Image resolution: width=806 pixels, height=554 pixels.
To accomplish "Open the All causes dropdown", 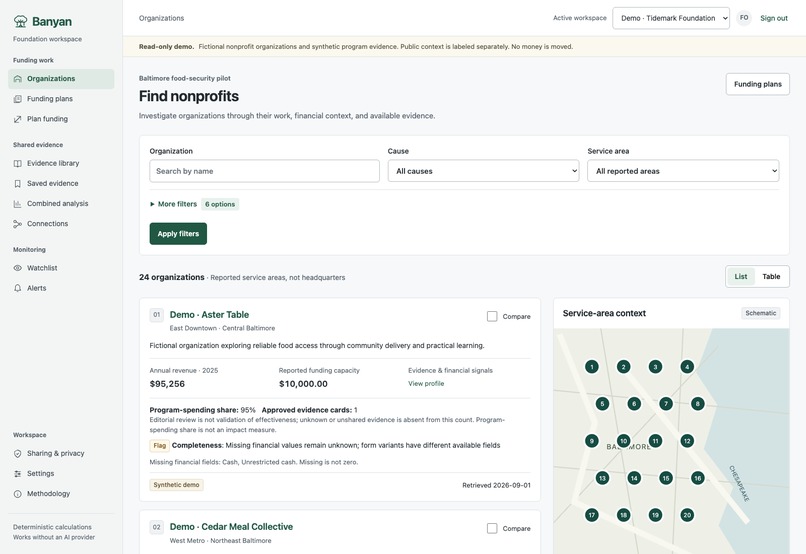I will 483,171.
